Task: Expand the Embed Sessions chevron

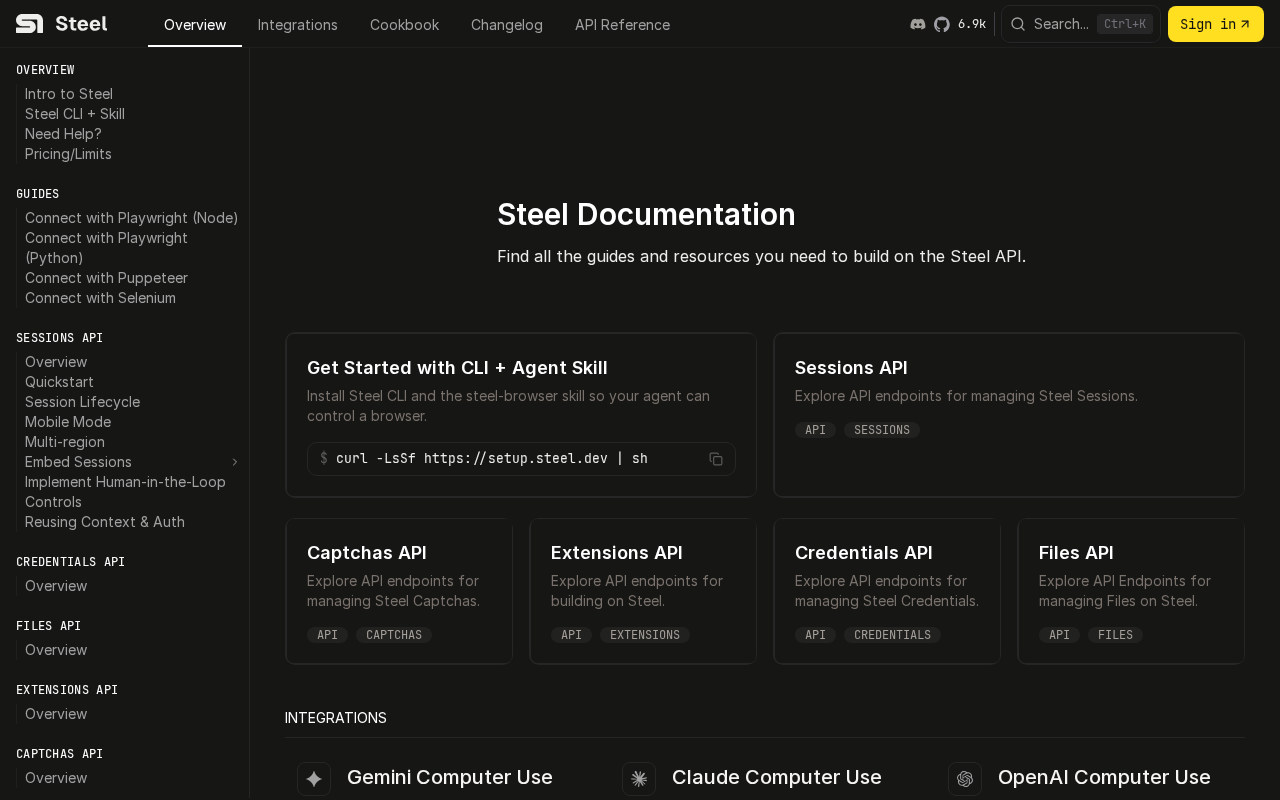Action: (235, 462)
